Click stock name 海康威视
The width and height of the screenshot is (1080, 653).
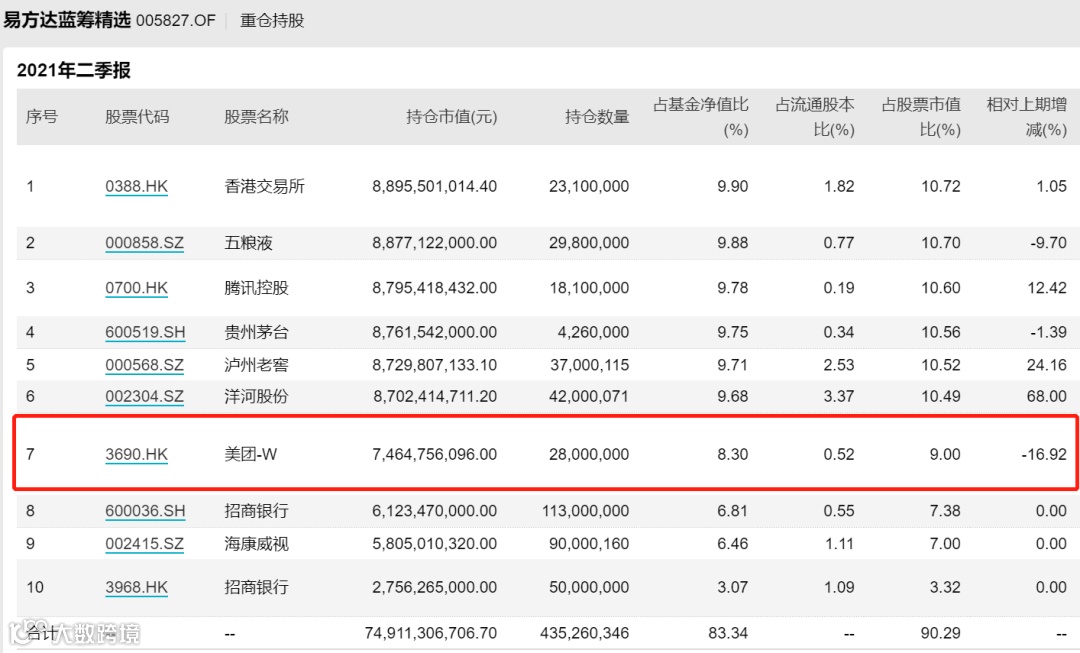coord(256,543)
